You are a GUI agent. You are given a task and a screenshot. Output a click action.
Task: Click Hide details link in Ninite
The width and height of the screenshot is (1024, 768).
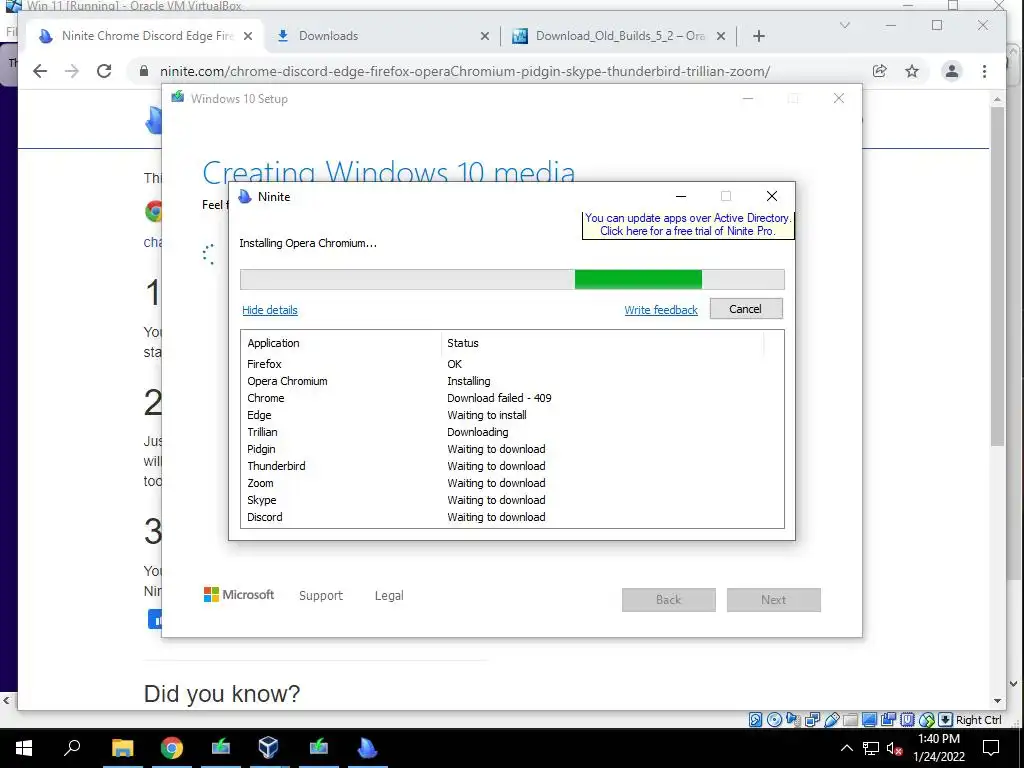tap(270, 310)
